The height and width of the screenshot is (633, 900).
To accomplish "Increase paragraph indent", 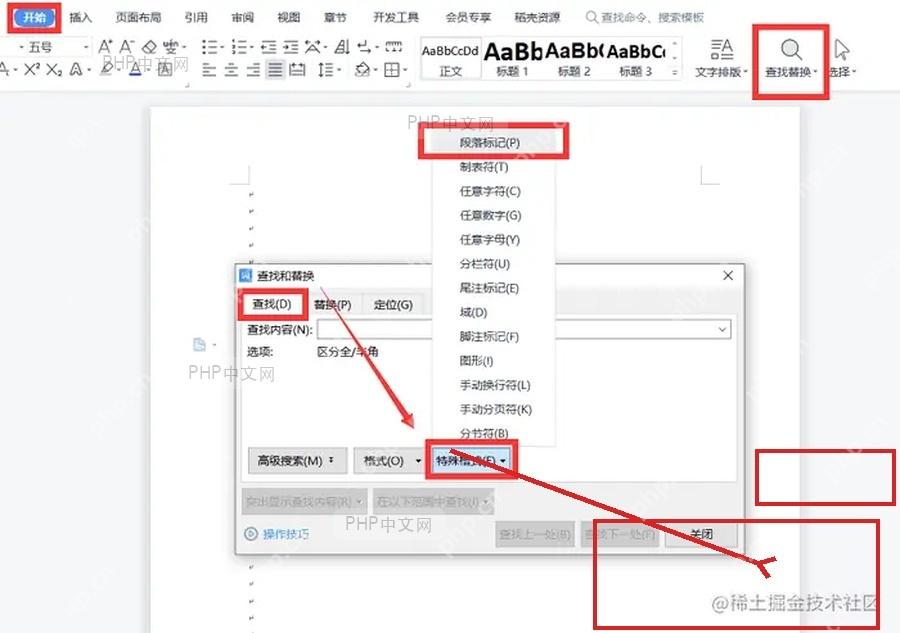I will (x=291, y=46).
